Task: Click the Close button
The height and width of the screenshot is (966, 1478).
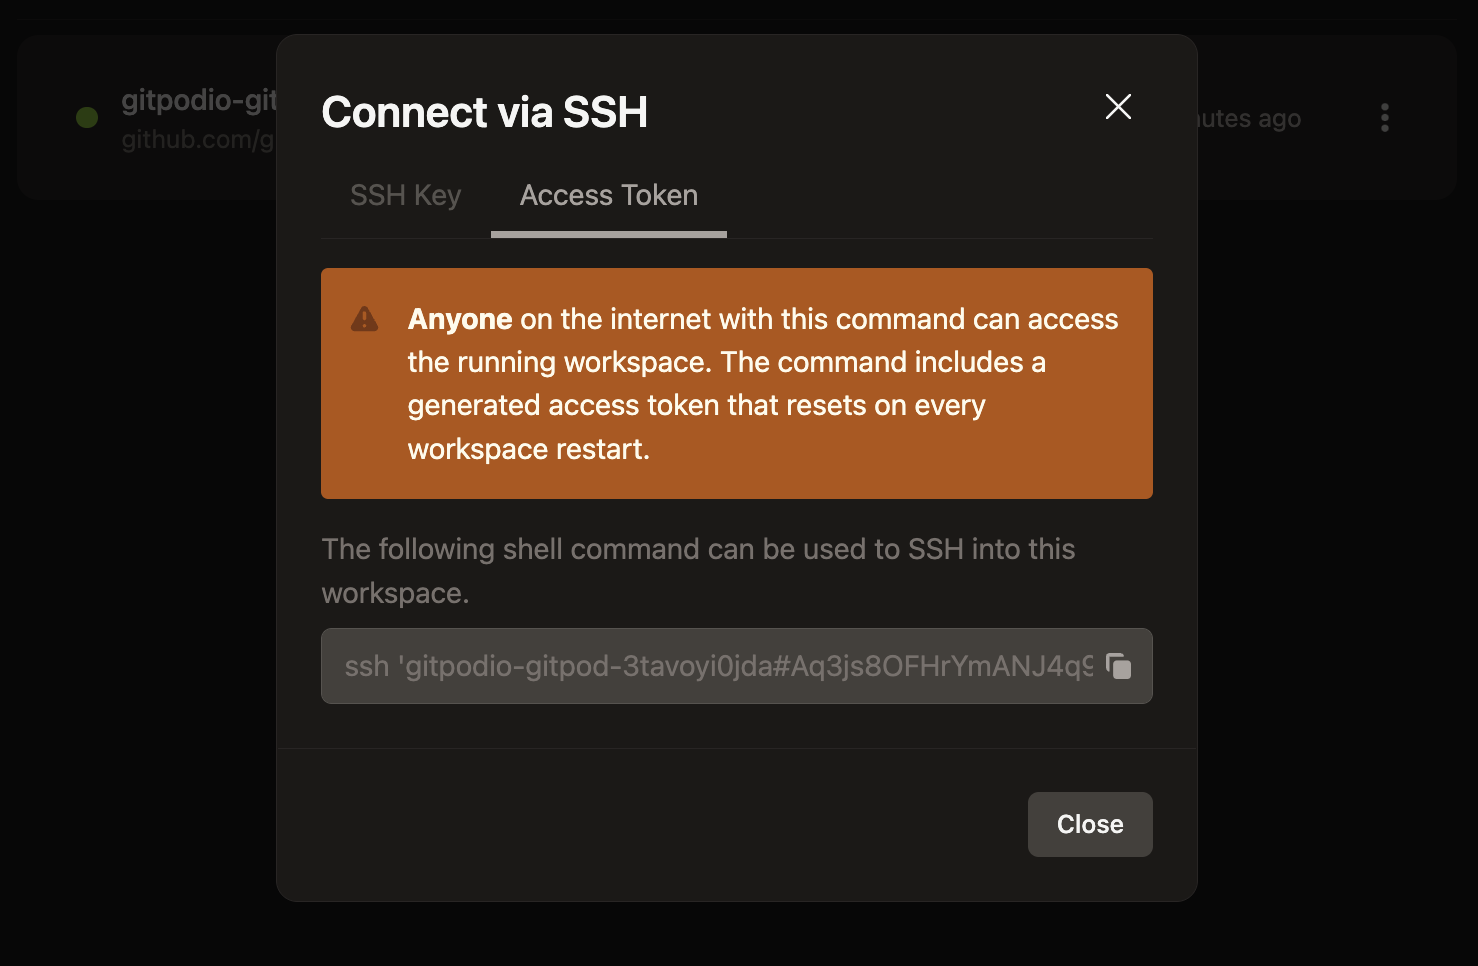Action: click(1089, 824)
